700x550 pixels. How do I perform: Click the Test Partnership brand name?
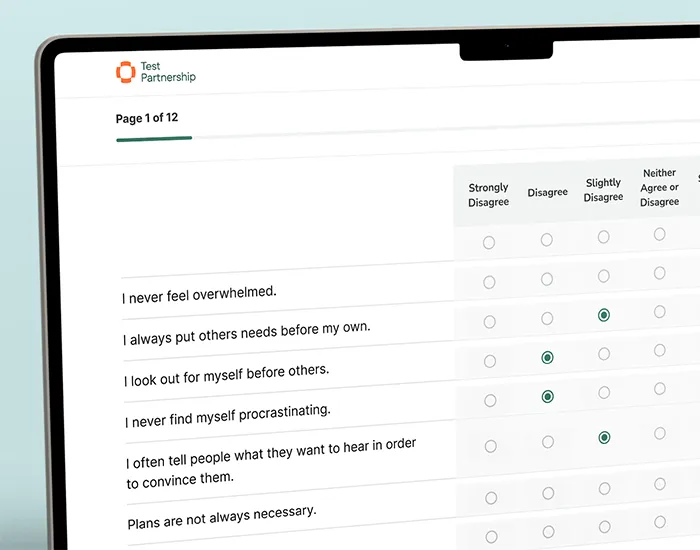pos(168,71)
